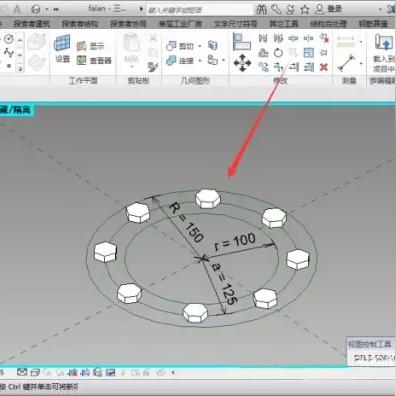Click the star favorites icon in title bar
396x396 pixels.
coord(304,9)
